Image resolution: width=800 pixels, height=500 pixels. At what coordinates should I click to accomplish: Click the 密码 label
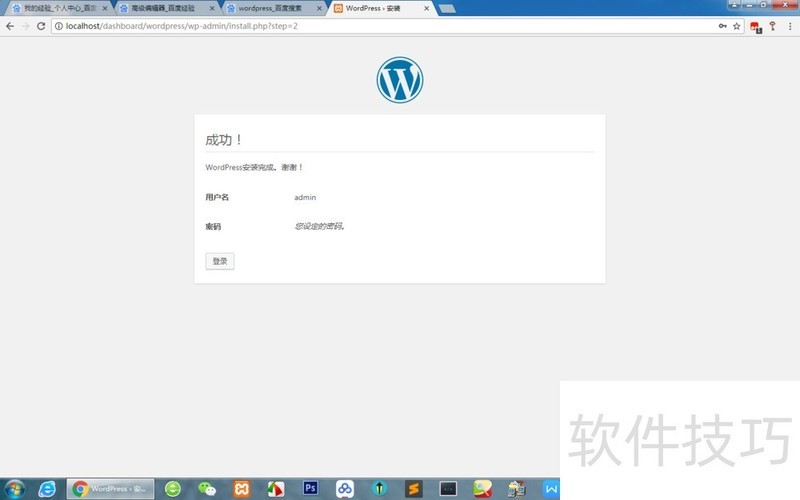coord(213,227)
